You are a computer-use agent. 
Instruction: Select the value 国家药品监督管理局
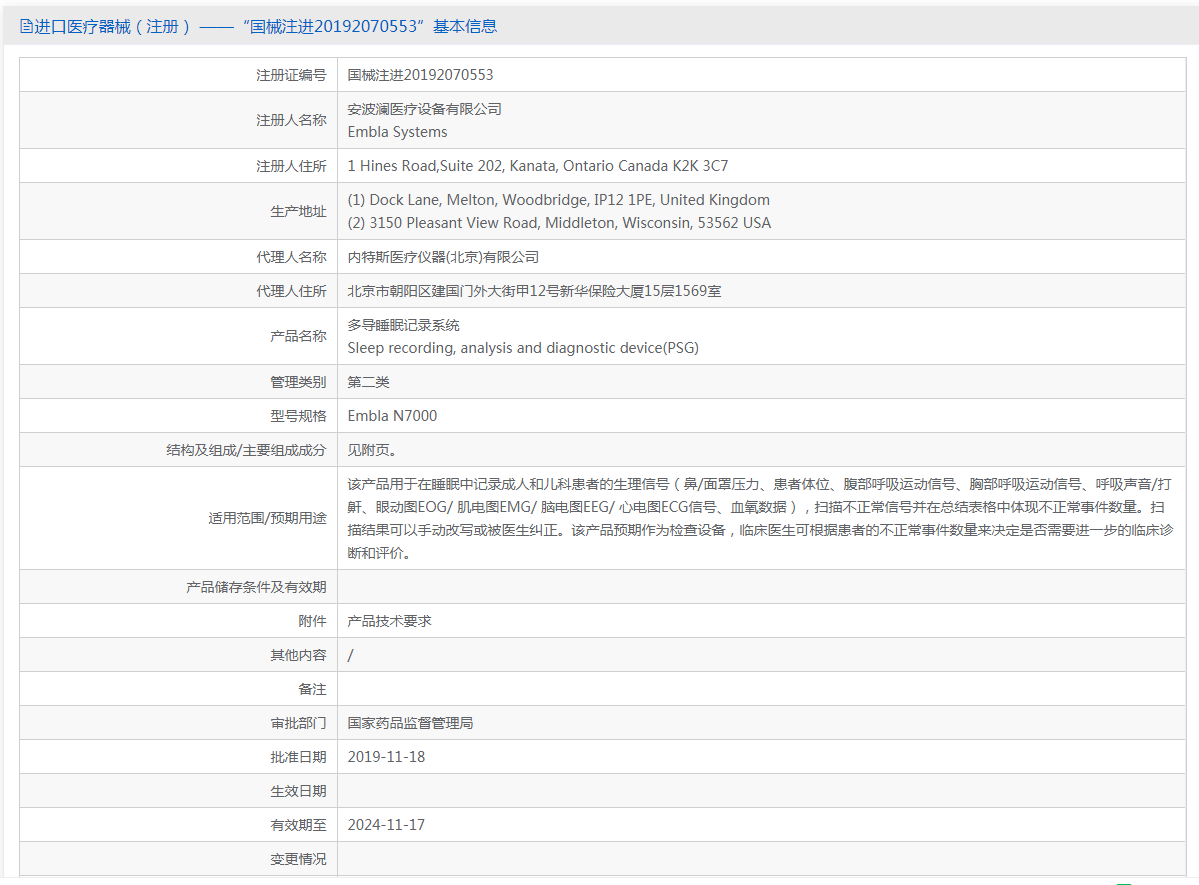coord(410,723)
